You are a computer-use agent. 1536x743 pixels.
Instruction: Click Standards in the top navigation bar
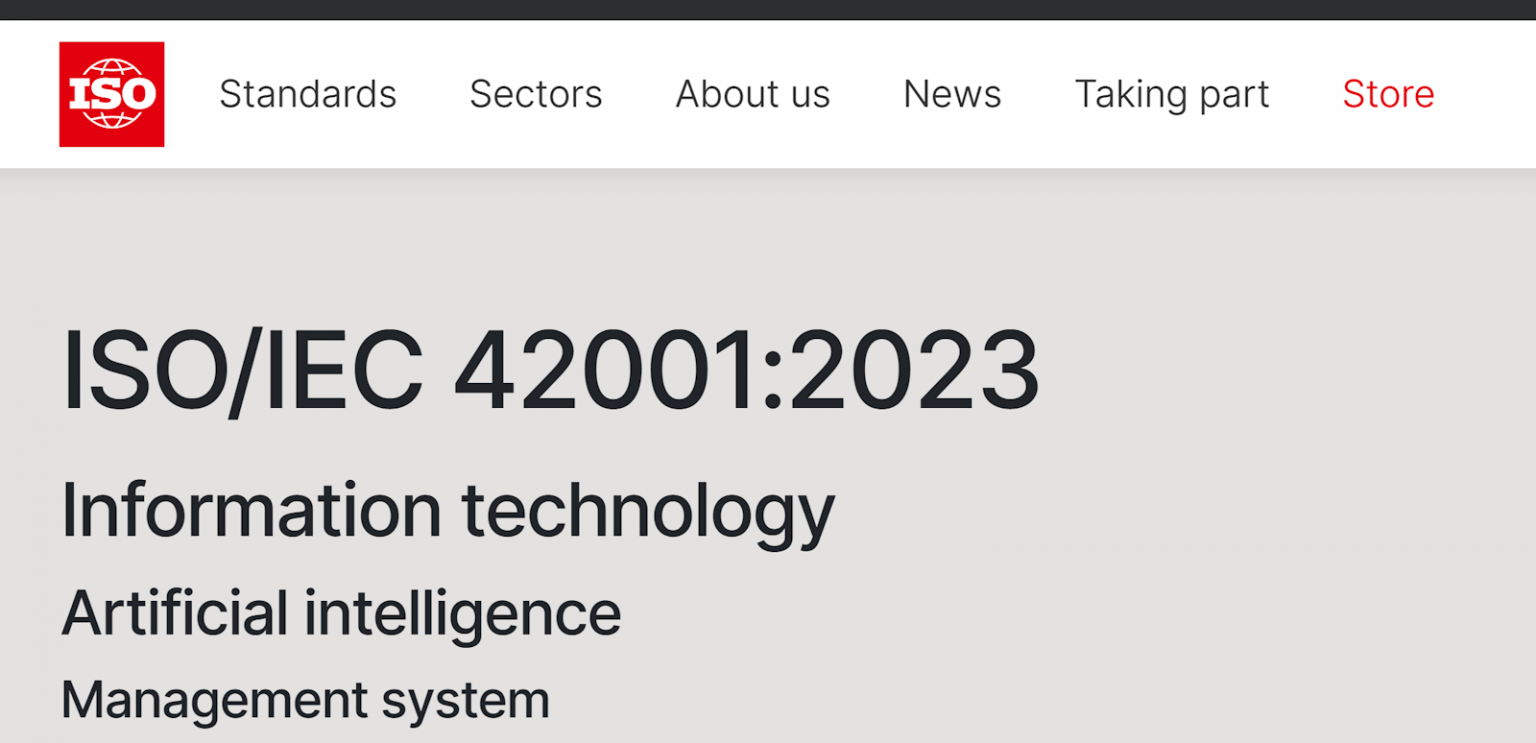pyautogui.click(x=307, y=94)
